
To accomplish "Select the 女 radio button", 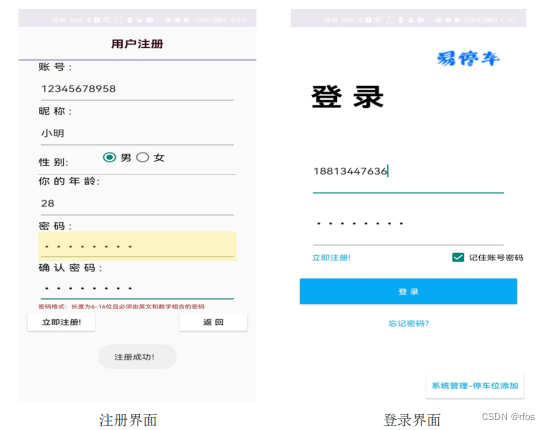I will pyautogui.click(x=142, y=157).
